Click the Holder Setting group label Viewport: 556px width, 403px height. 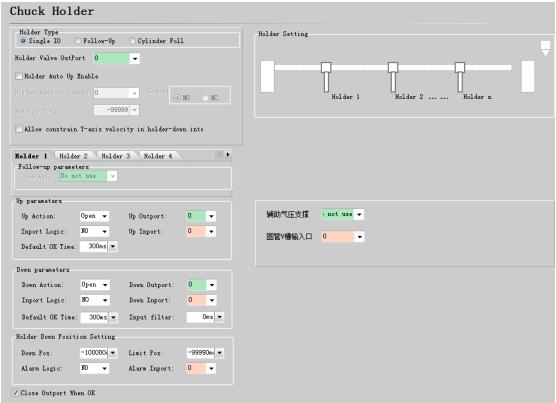pos(283,34)
